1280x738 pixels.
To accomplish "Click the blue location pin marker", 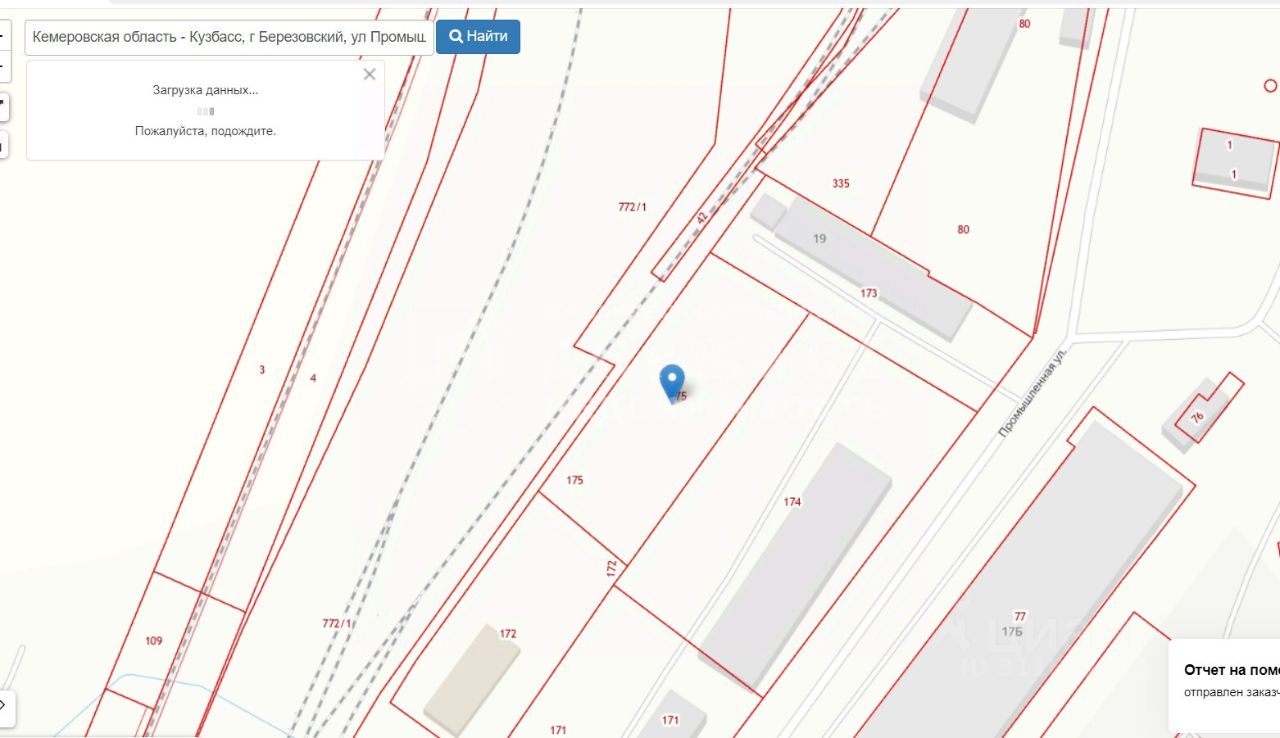I will click(x=673, y=383).
